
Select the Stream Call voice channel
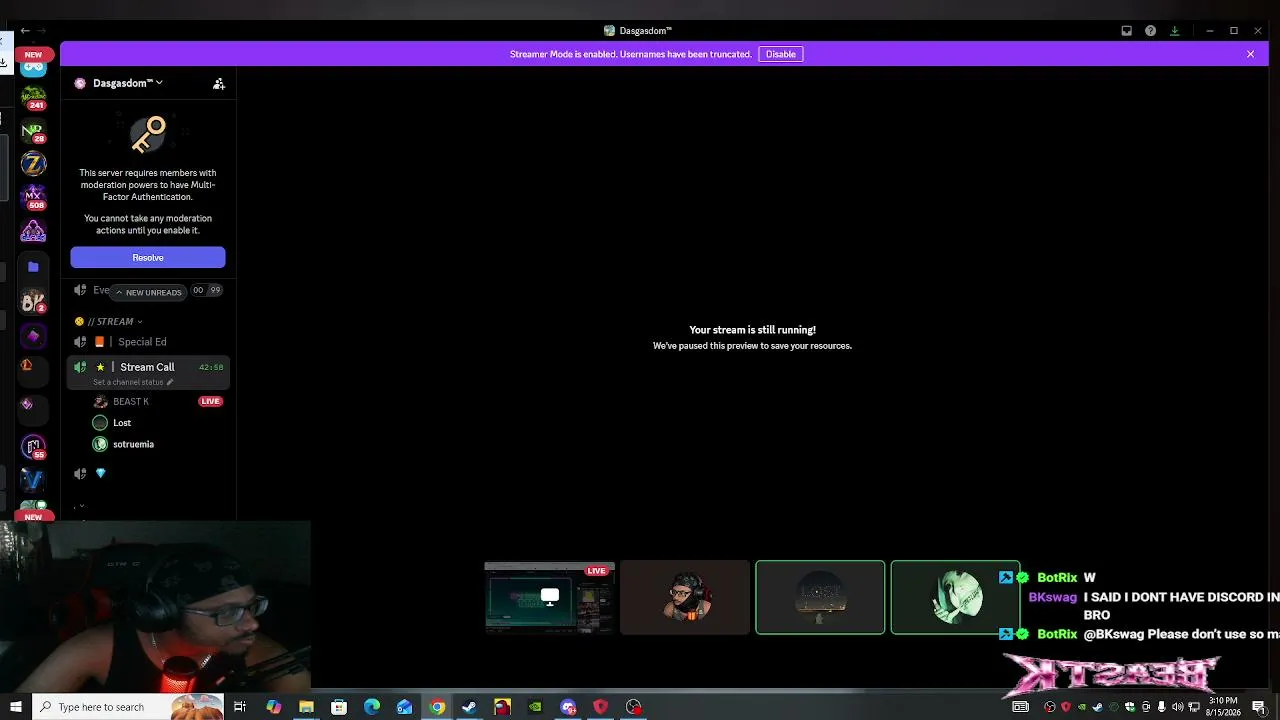tap(148, 367)
